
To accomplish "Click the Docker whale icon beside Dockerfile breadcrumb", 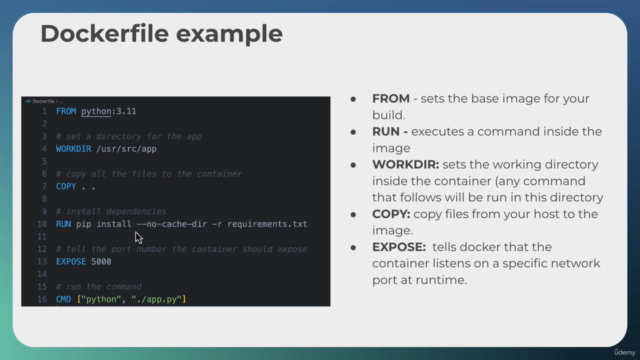I will tap(28, 101).
